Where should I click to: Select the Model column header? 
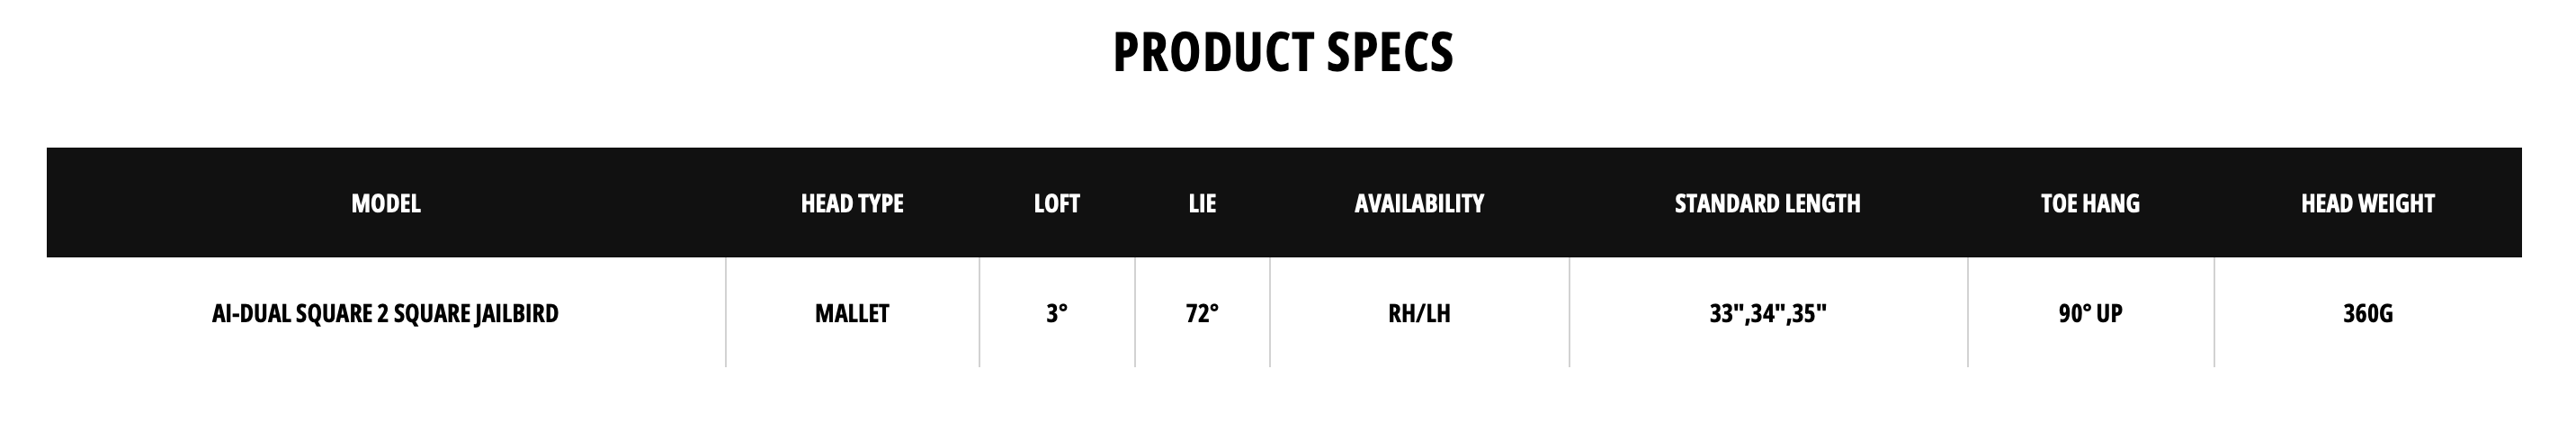tap(385, 204)
